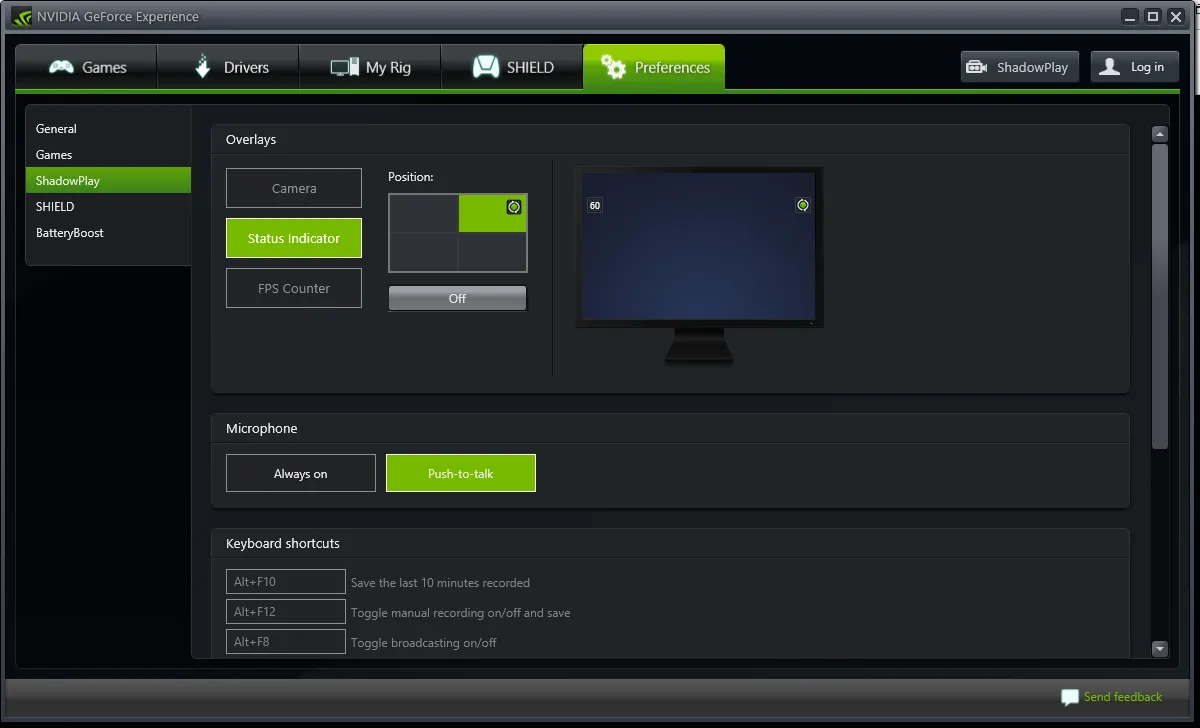The width and height of the screenshot is (1200, 728).
Task: Set microphone to Push-to-talk
Action: tap(461, 473)
